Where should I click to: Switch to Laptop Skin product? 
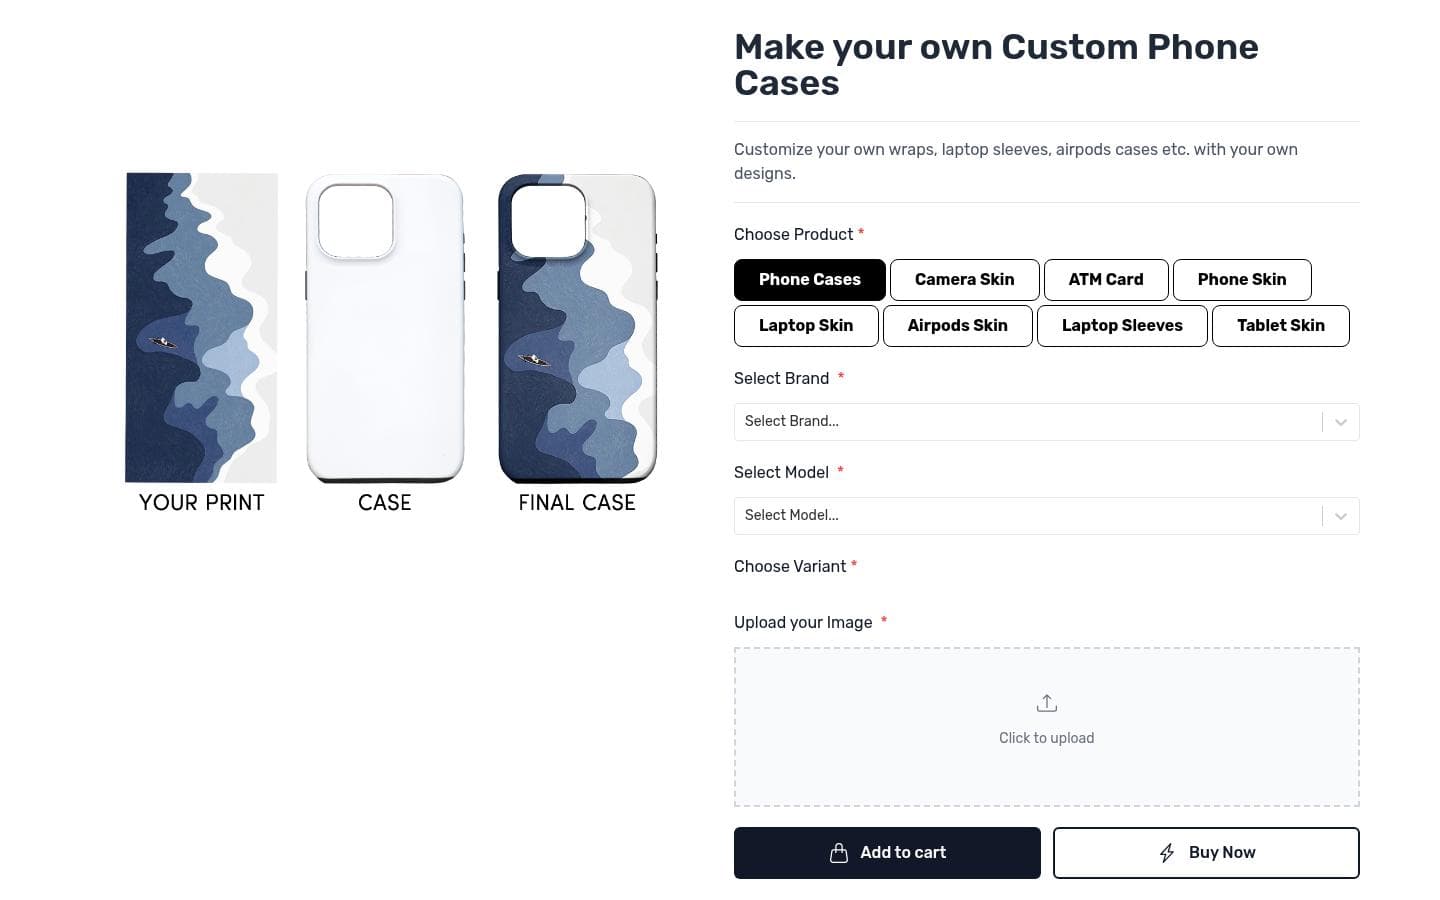pos(805,326)
